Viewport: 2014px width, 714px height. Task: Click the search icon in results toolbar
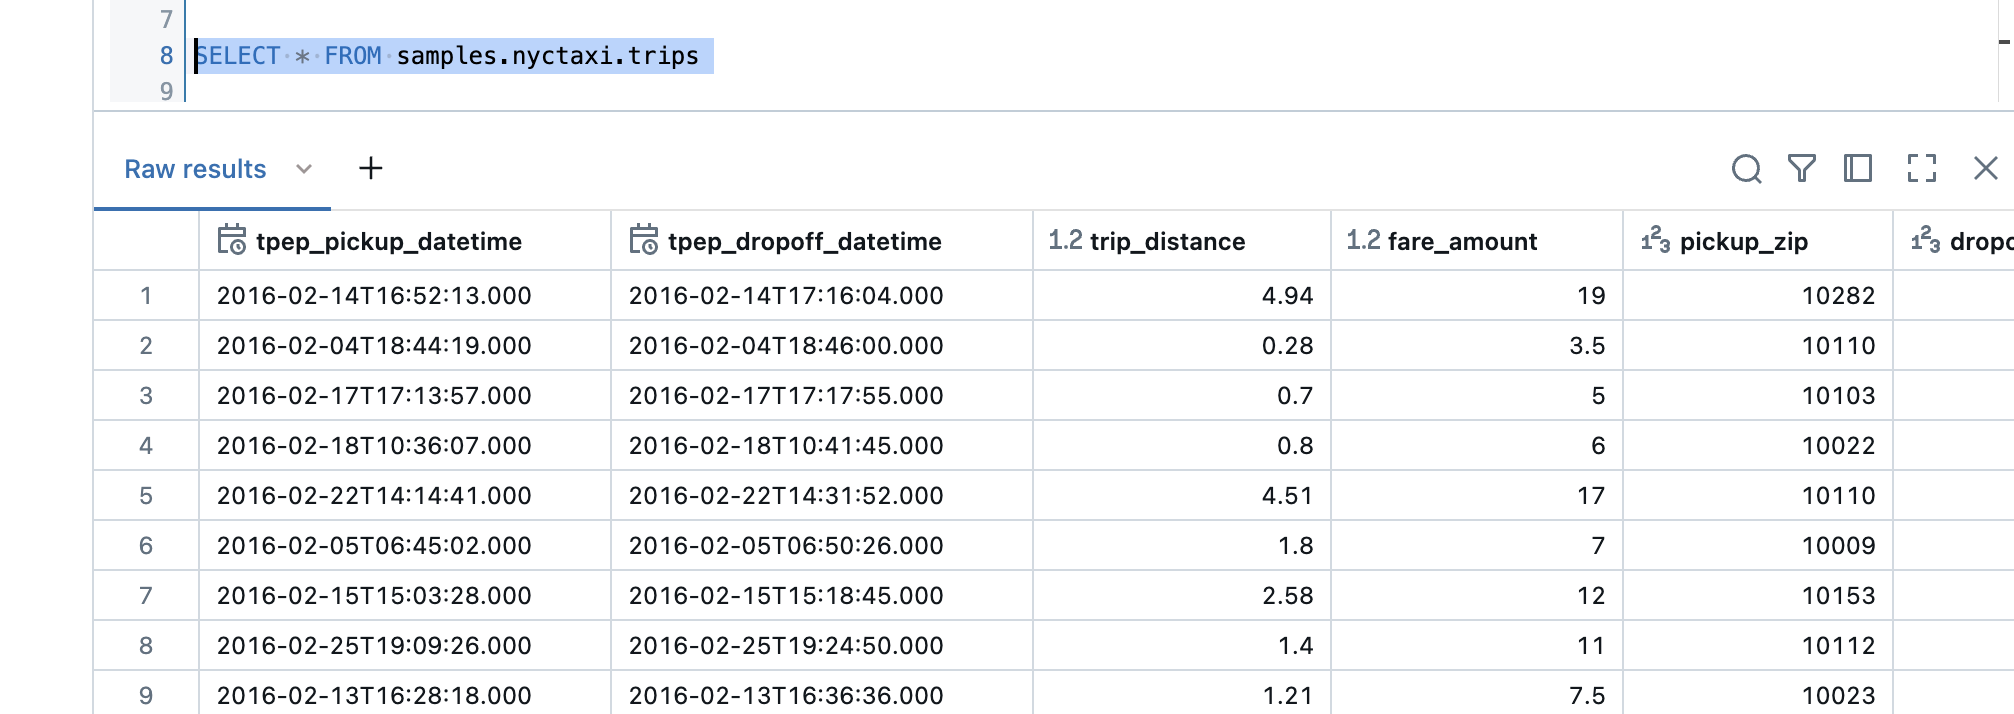[1746, 169]
